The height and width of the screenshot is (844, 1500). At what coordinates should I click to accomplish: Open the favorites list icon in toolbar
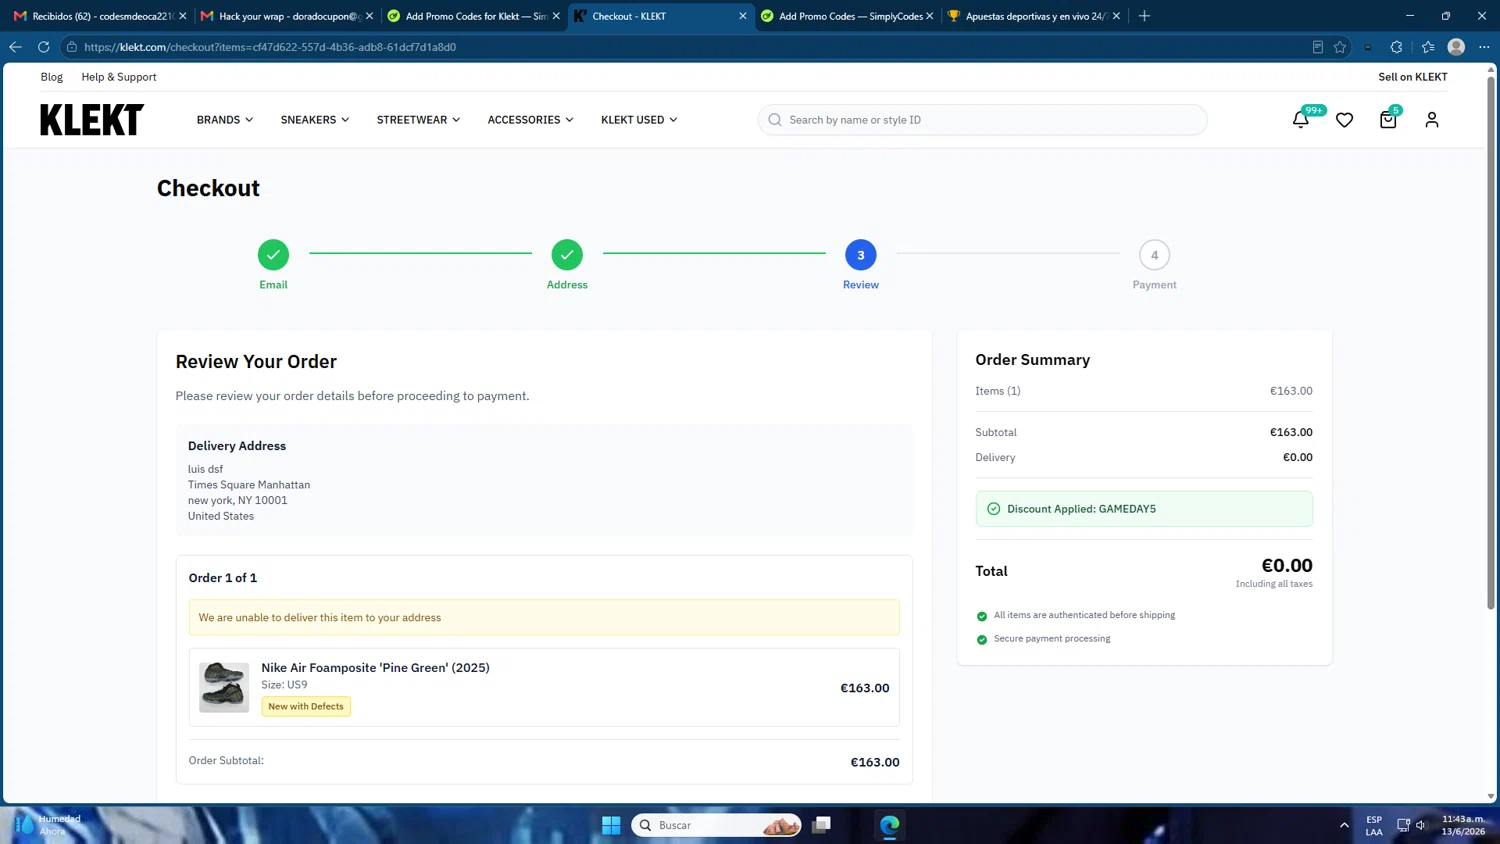(1428, 47)
